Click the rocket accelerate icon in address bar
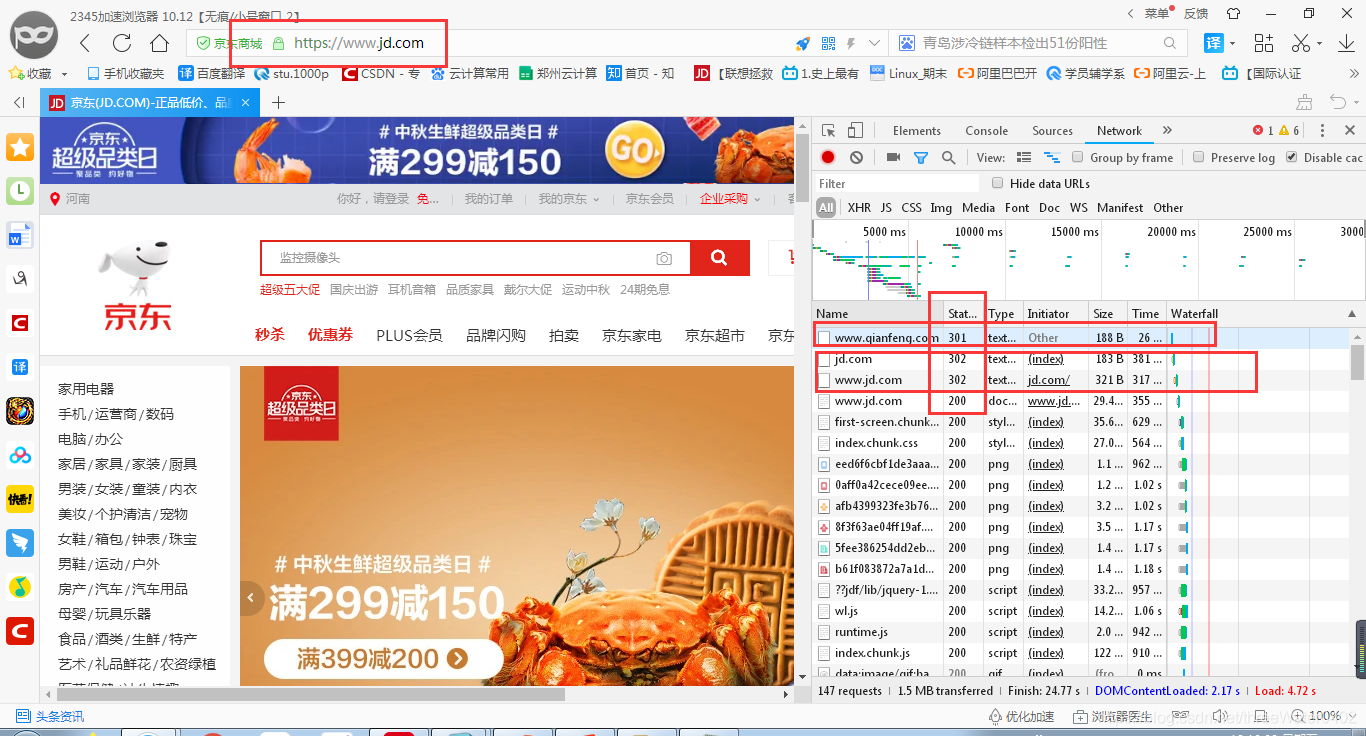Viewport: 1366px width, 736px height. [802, 43]
